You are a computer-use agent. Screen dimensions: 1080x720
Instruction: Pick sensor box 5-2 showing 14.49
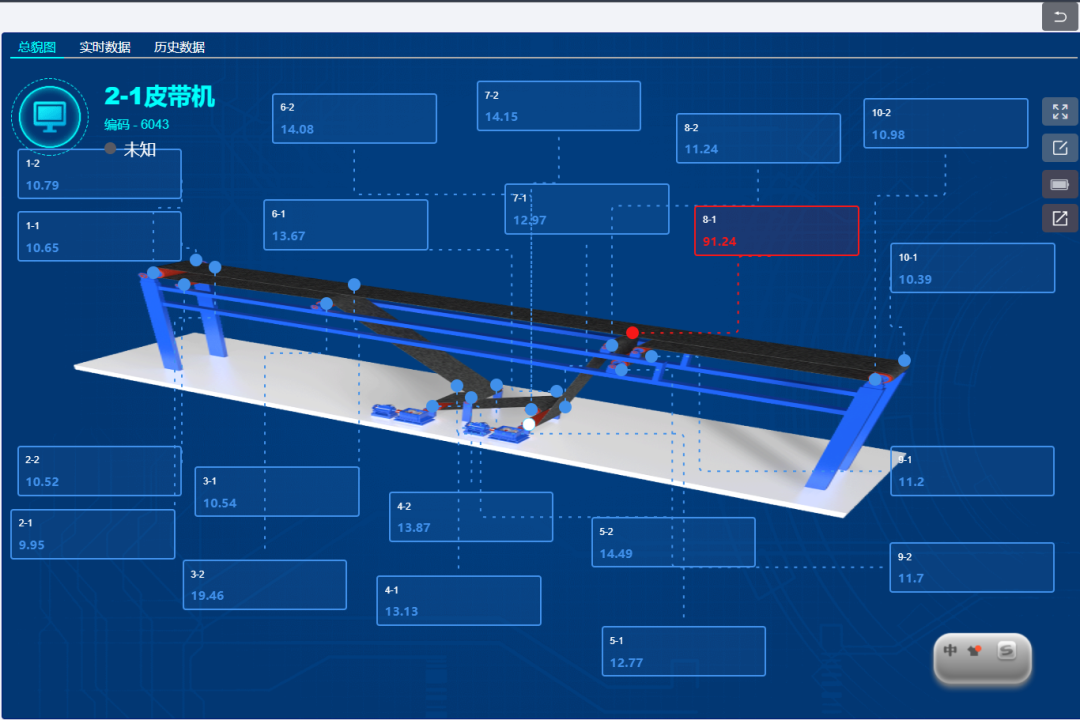674,542
